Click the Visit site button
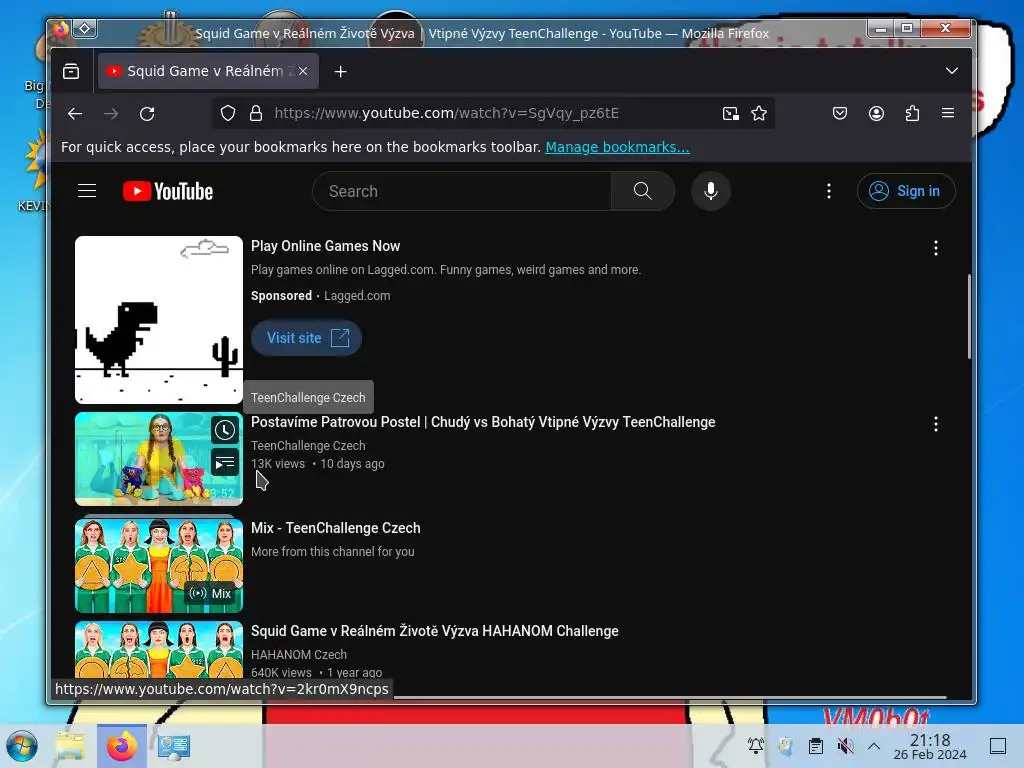 pyautogui.click(x=306, y=338)
